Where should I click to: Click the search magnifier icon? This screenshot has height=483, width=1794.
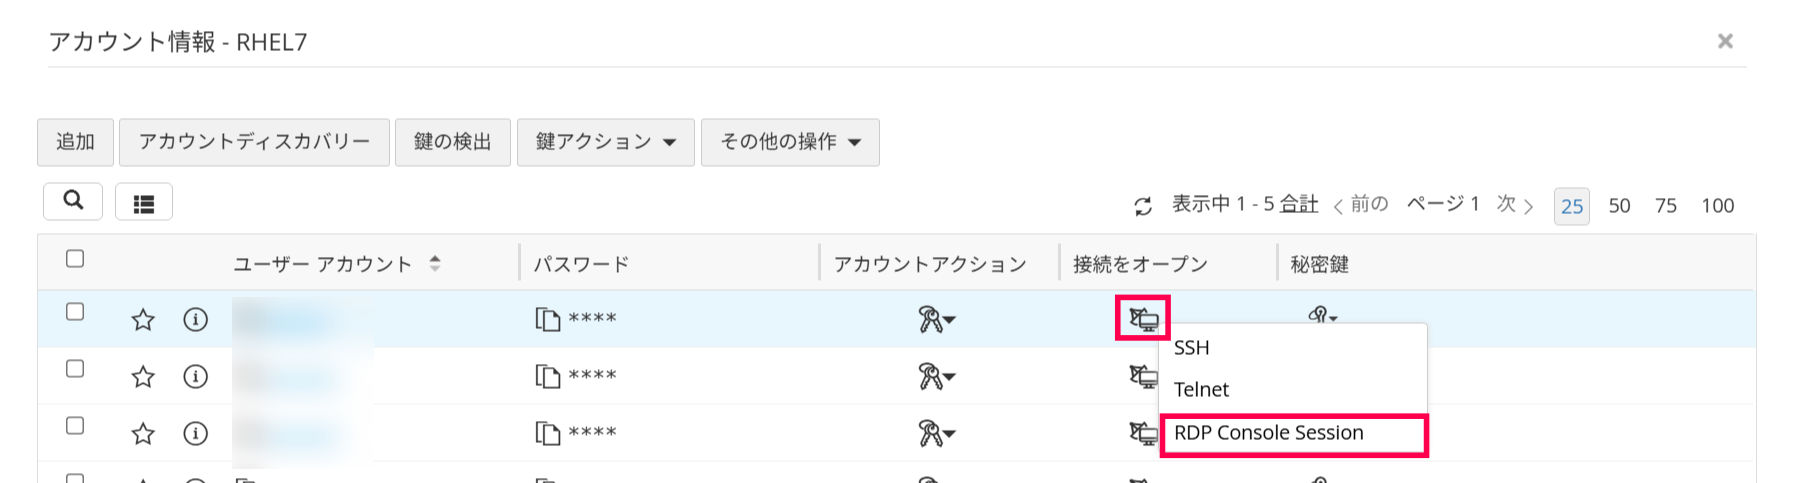tap(73, 201)
